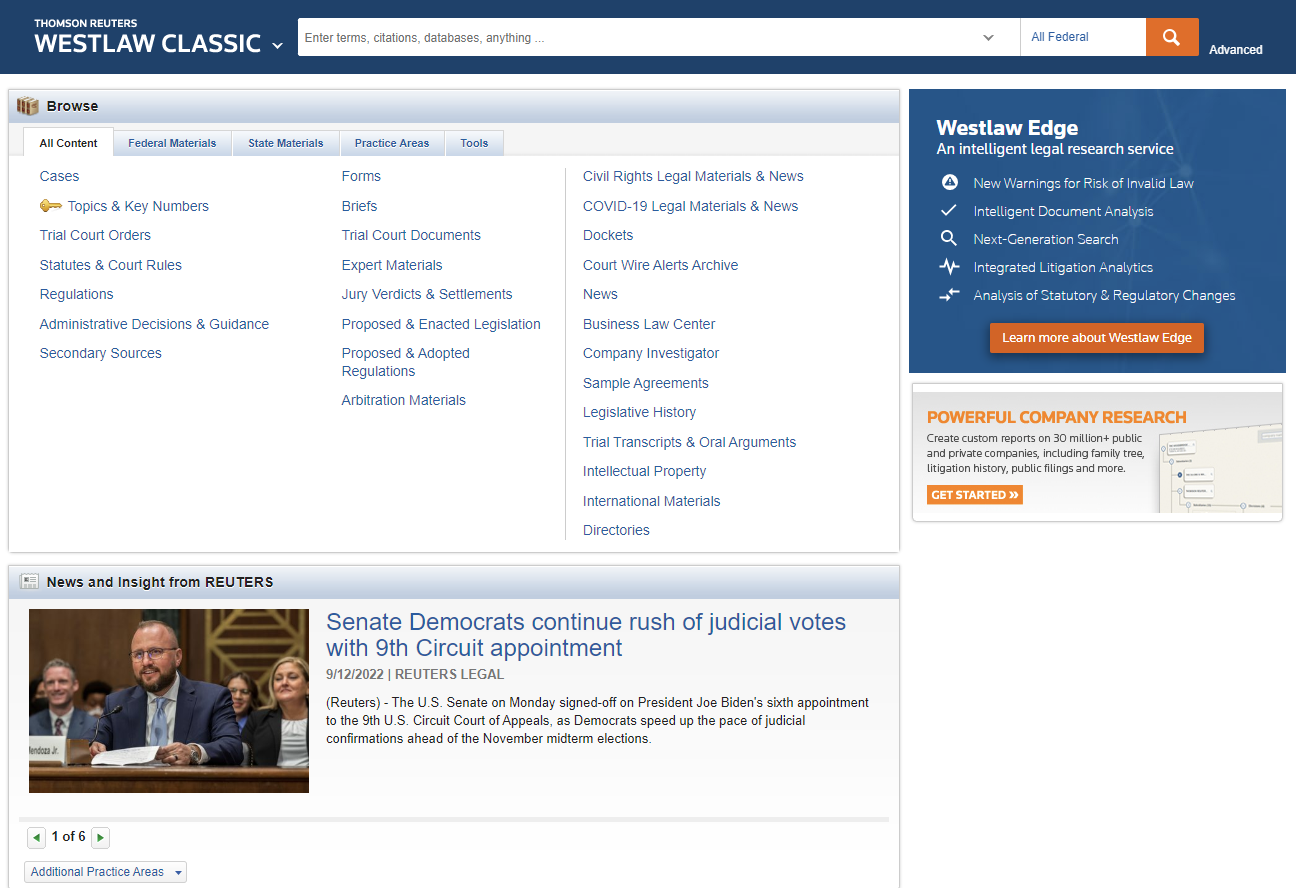Open the Cases link
This screenshot has height=888, width=1296.
click(x=59, y=176)
